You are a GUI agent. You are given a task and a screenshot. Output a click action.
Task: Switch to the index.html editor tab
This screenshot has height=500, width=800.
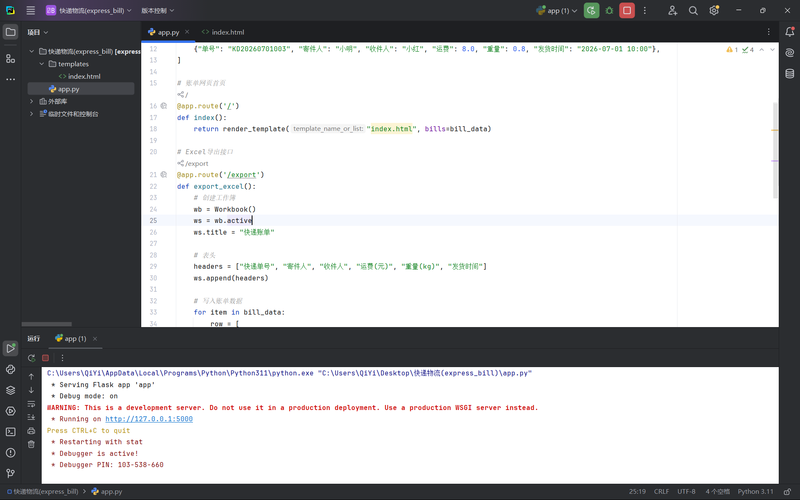coord(223,32)
